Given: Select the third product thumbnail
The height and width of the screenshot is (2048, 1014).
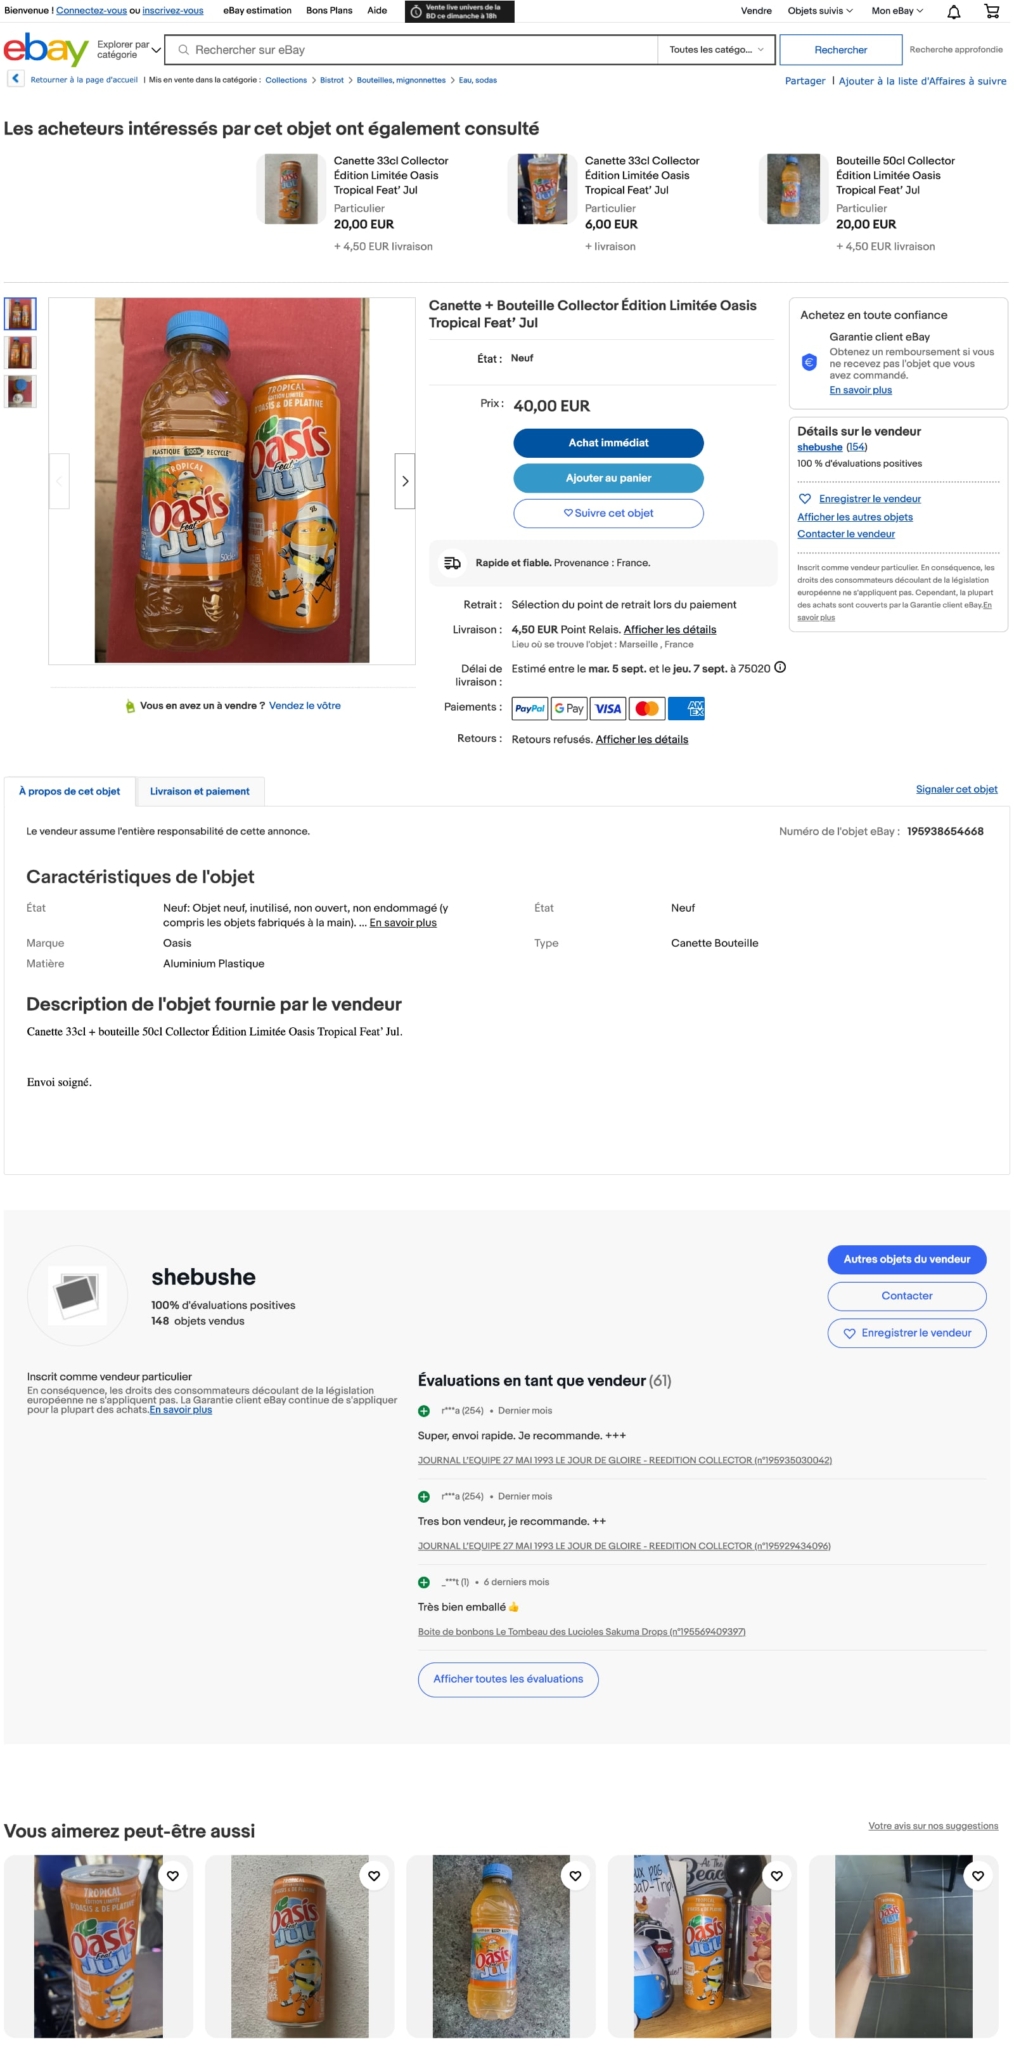Looking at the screenshot, I should [20, 391].
